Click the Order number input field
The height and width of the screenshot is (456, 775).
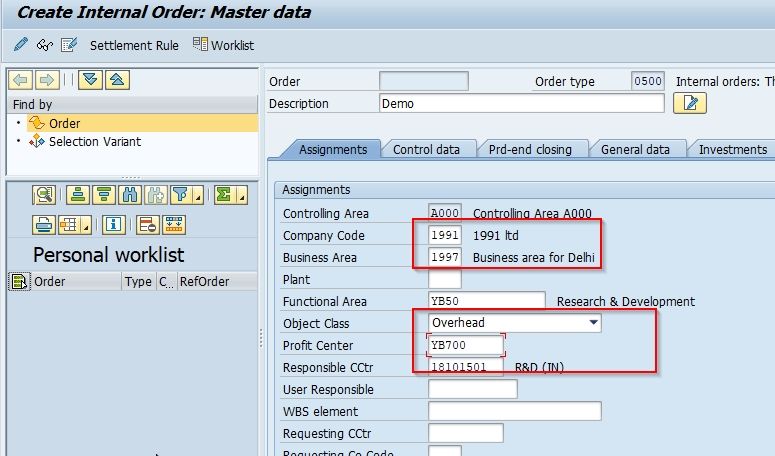(x=424, y=81)
